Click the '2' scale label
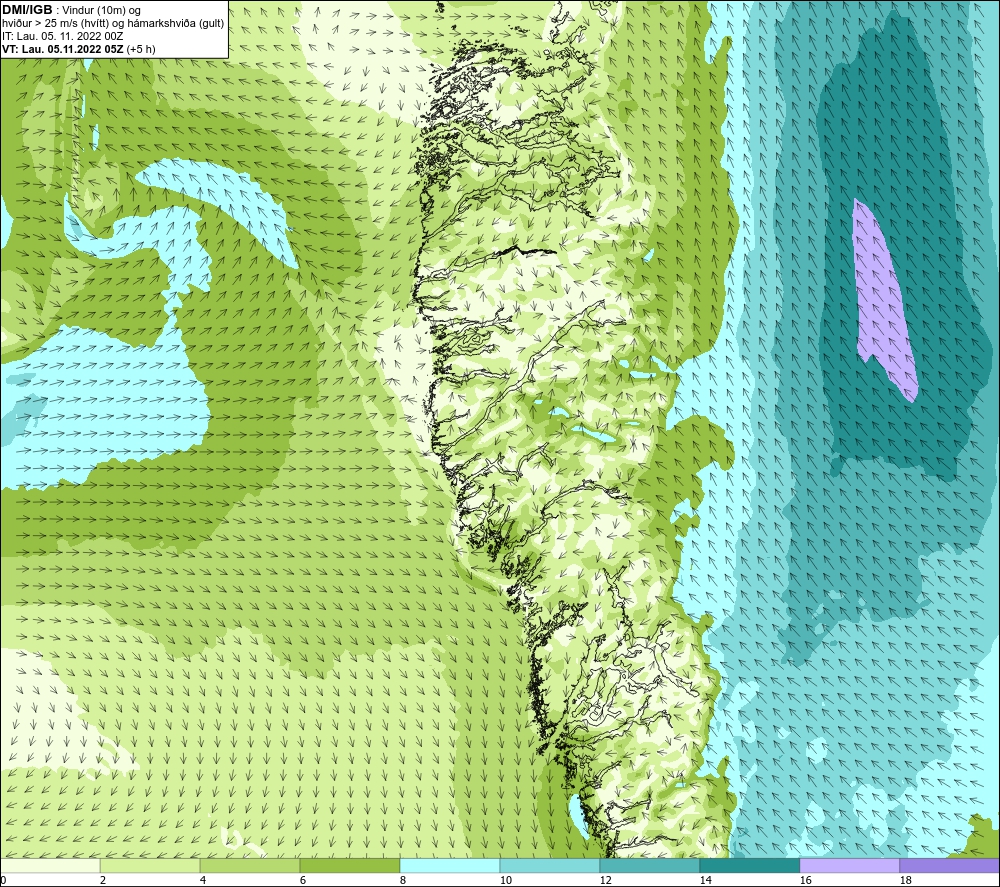The height and width of the screenshot is (887, 1000). (x=103, y=880)
